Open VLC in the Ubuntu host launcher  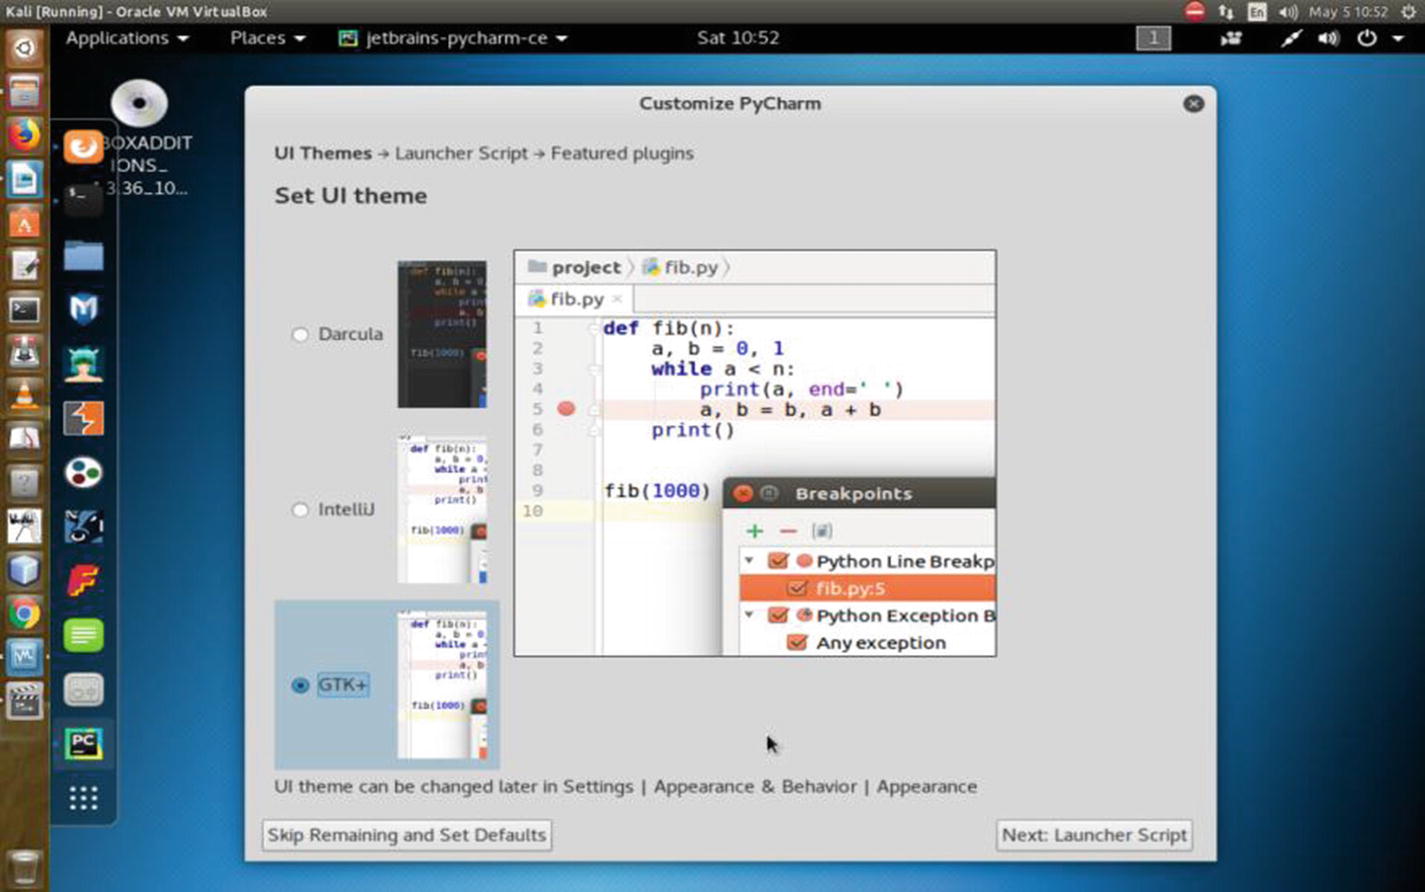(x=24, y=396)
